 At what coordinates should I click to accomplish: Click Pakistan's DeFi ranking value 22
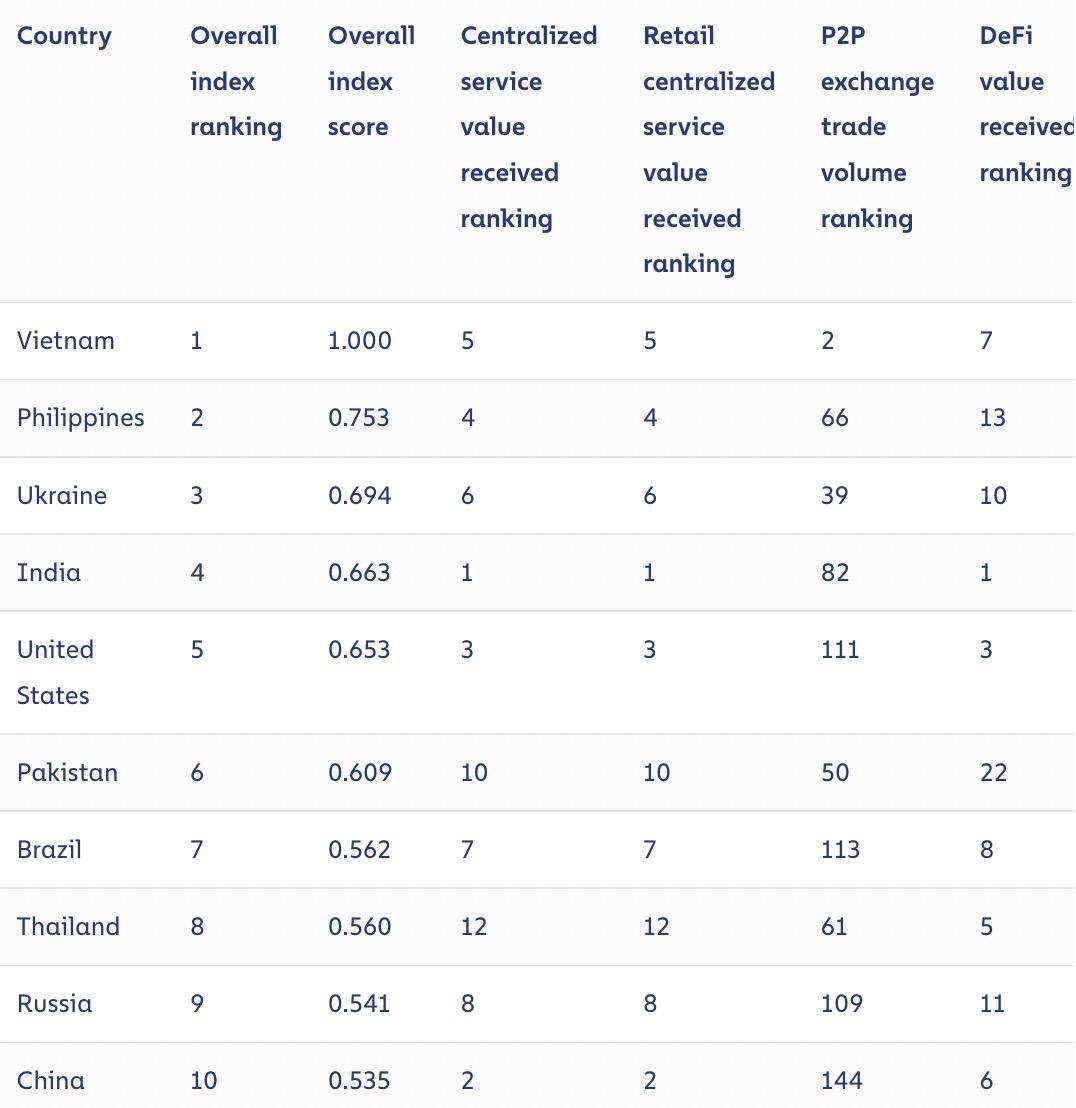pos(993,773)
